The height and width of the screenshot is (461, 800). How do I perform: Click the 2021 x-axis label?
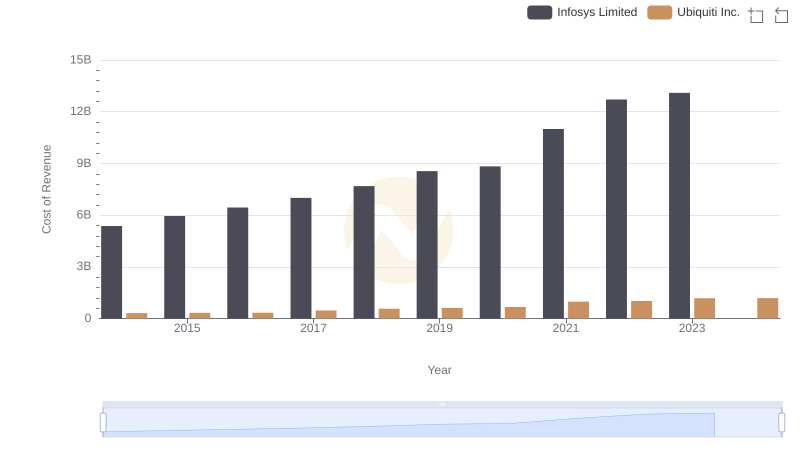tap(565, 328)
